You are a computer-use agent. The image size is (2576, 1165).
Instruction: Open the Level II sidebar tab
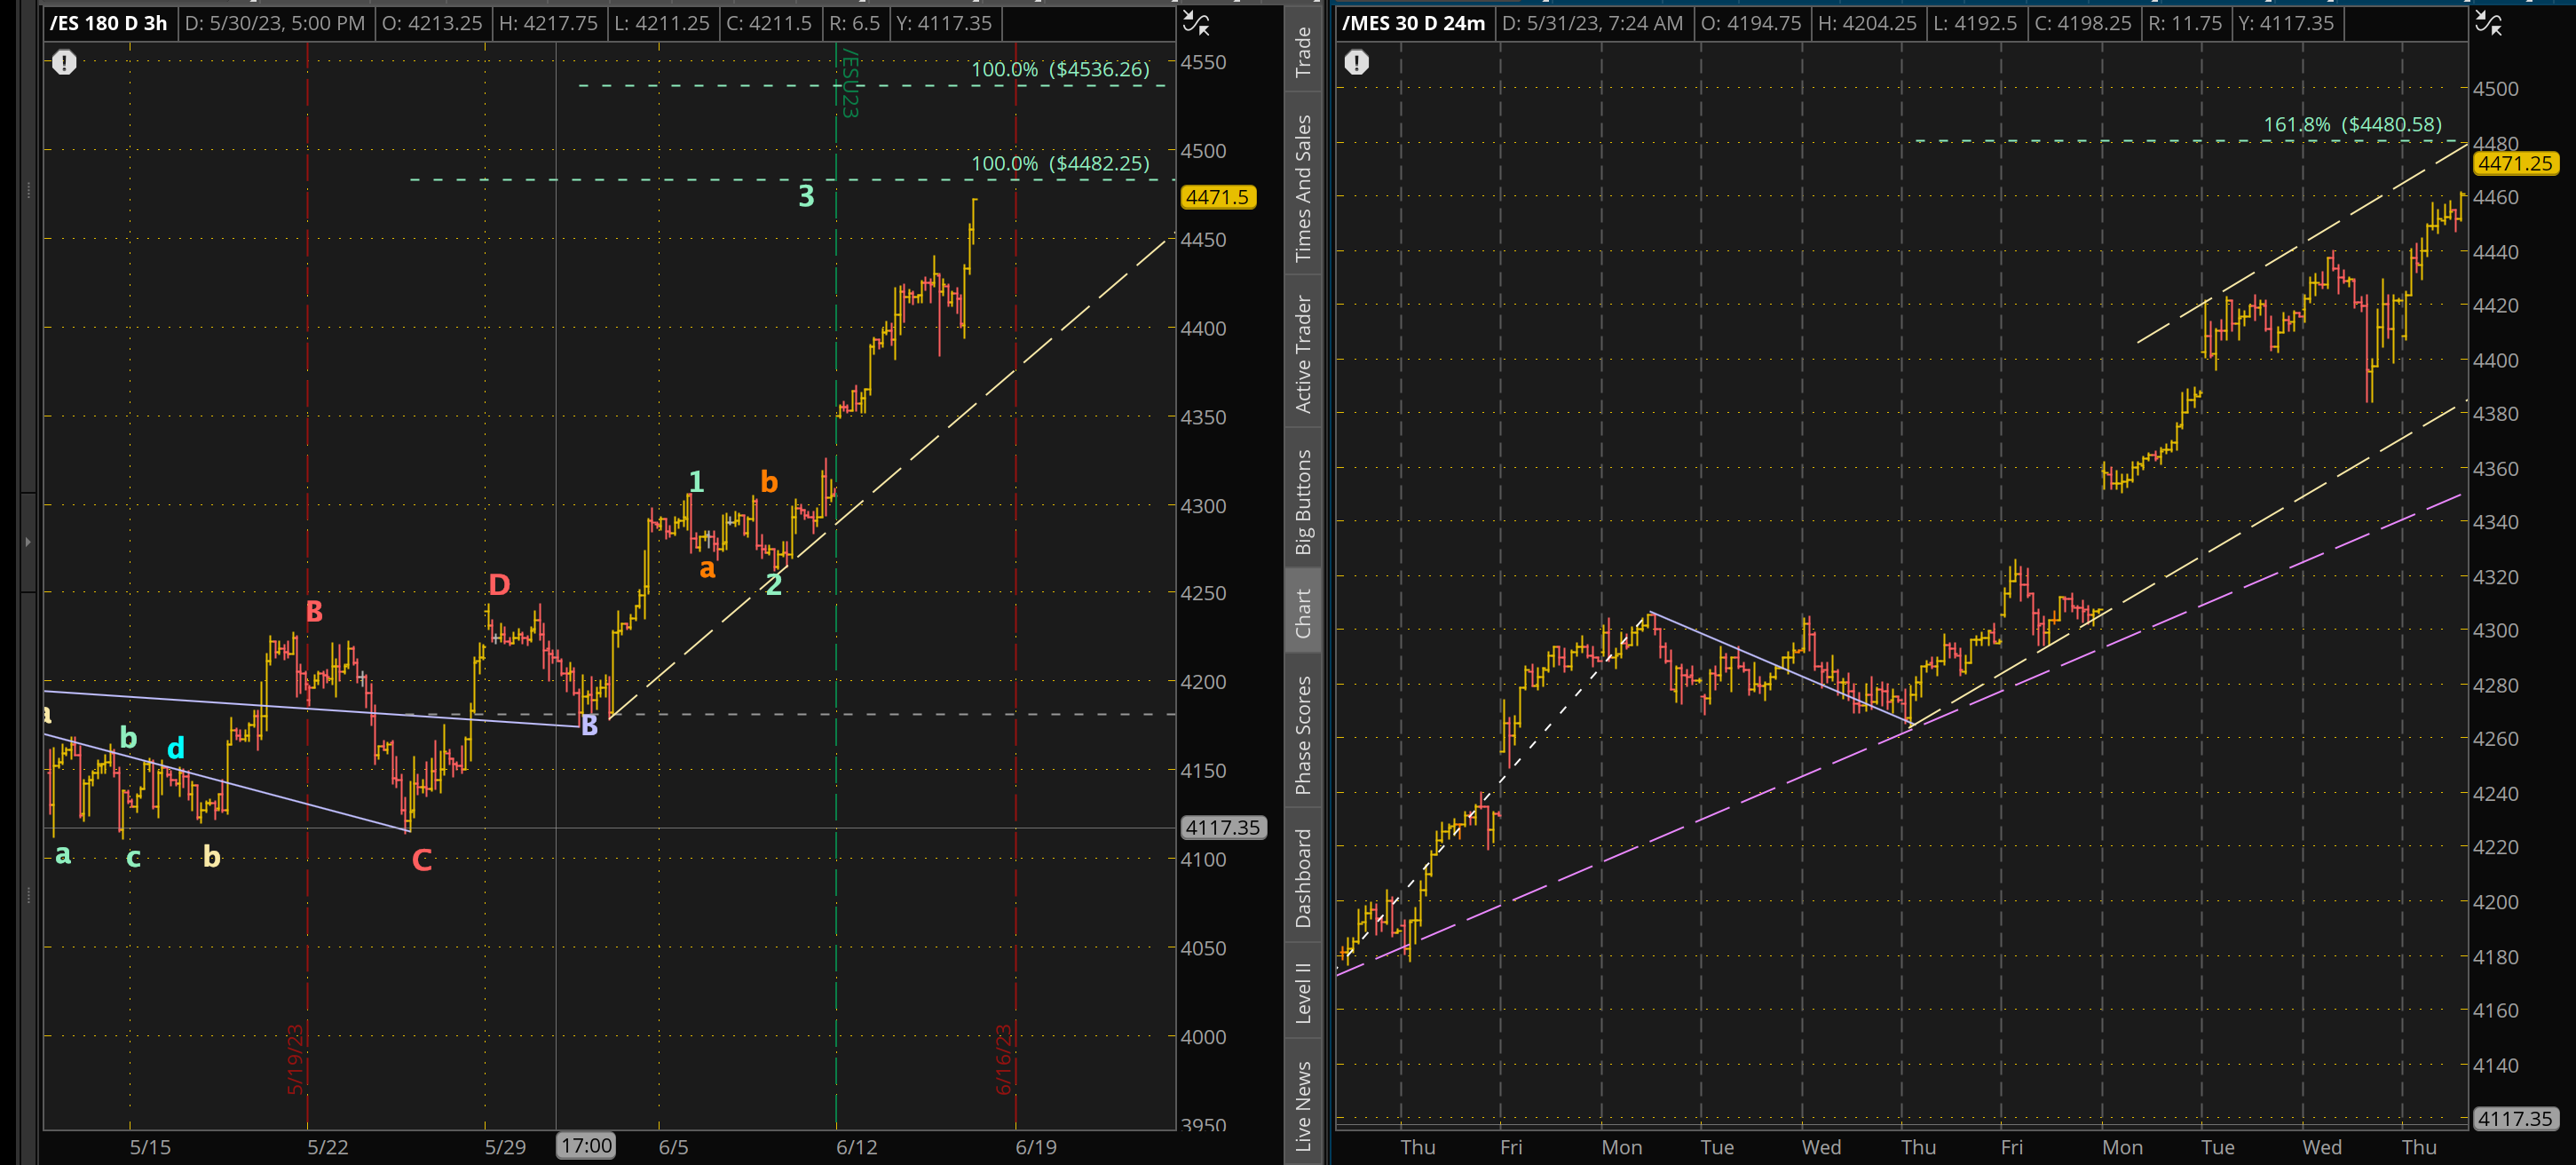tap(1303, 991)
